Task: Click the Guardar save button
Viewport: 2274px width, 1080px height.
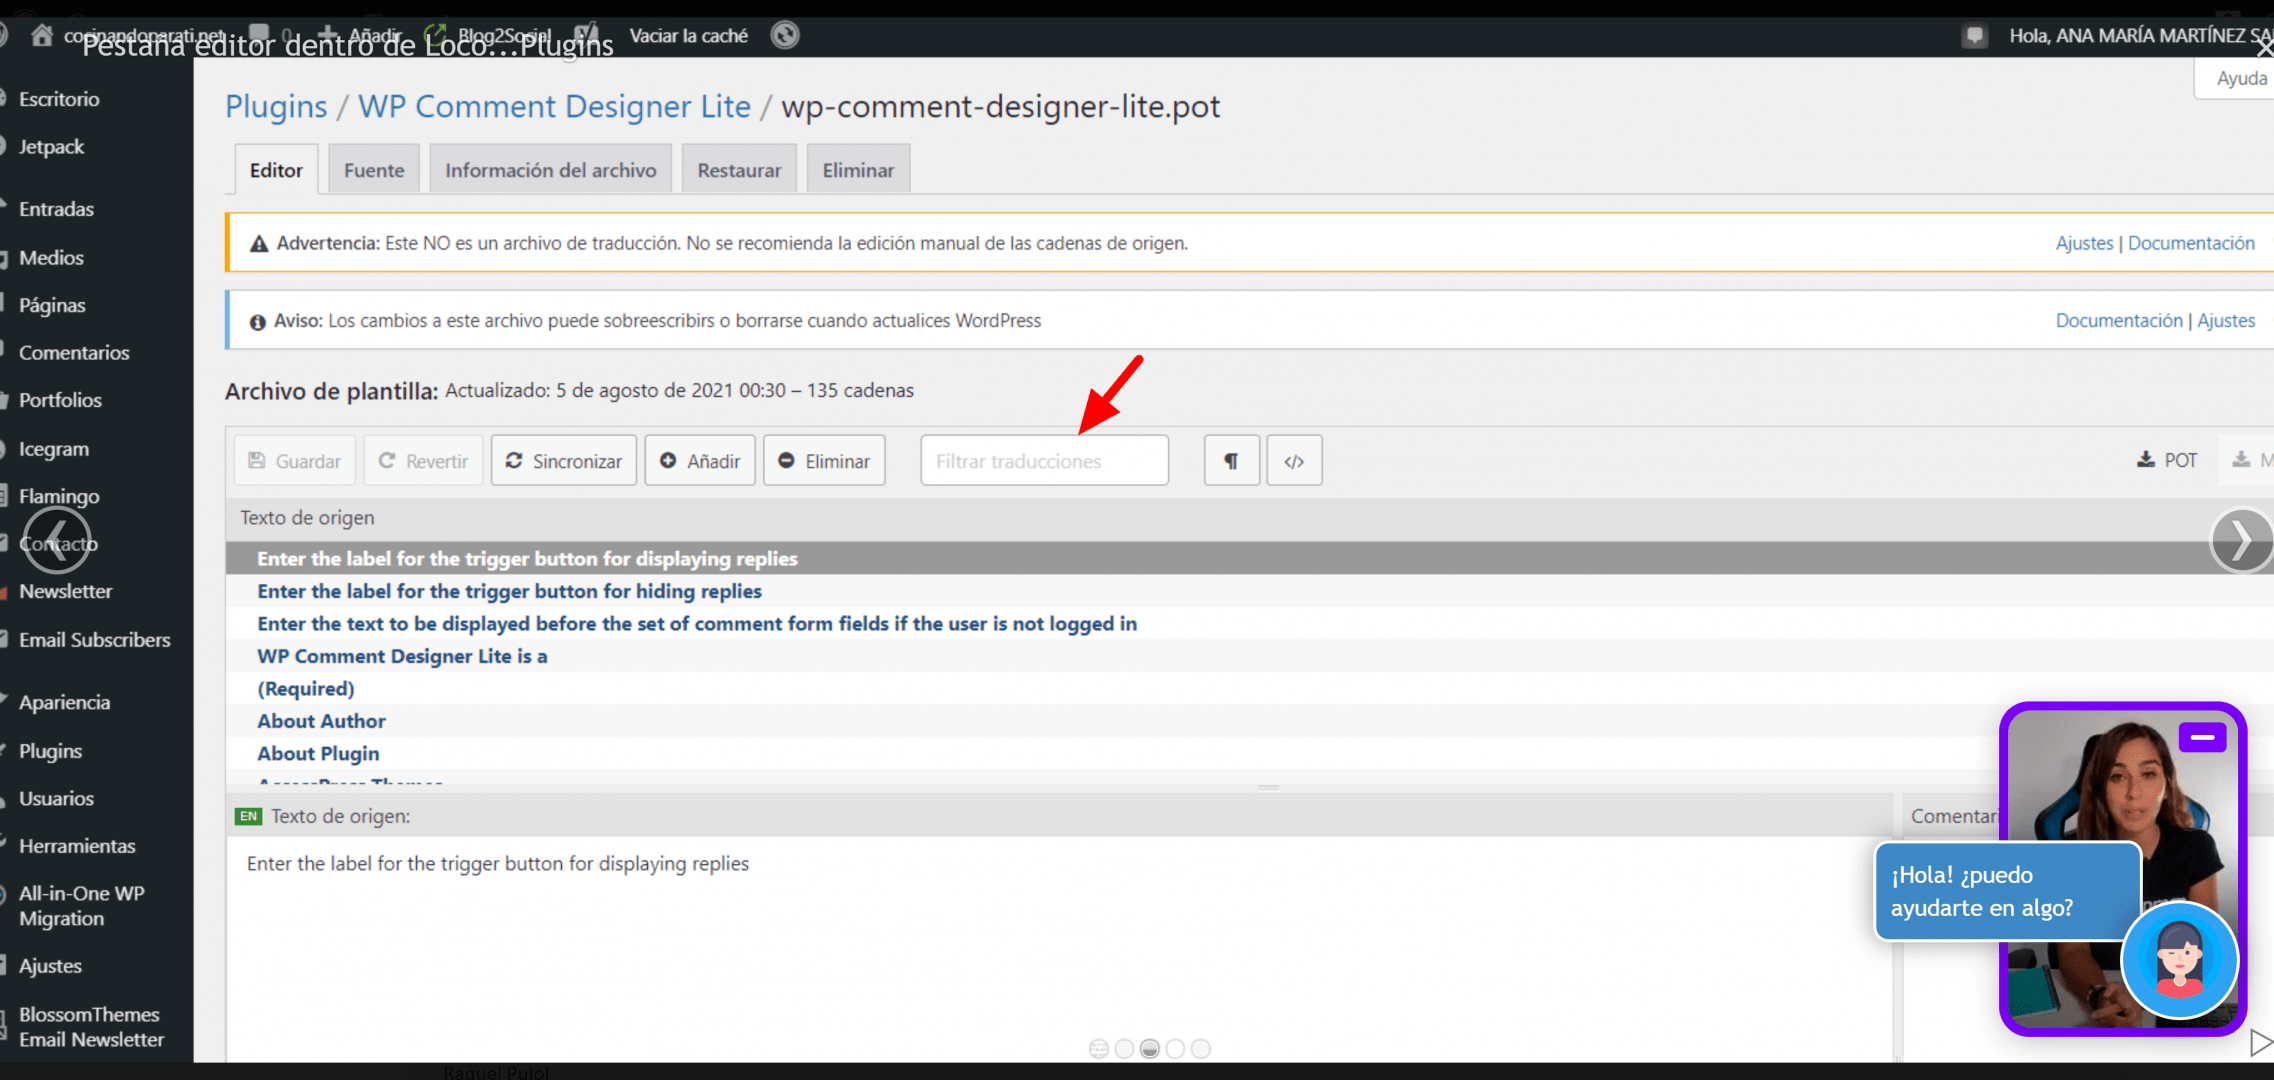Action: [x=294, y=461]
